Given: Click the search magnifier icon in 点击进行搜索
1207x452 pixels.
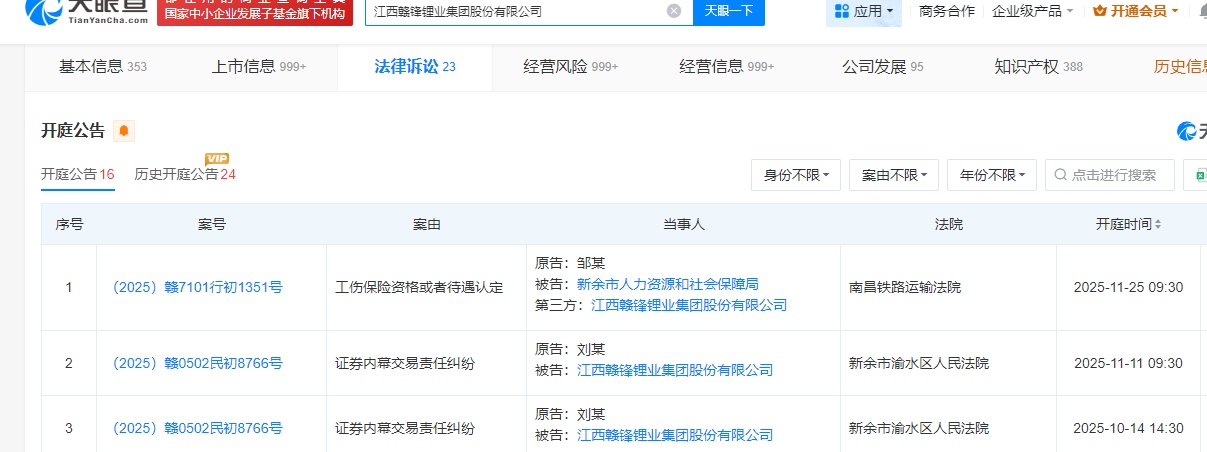Looking at the screenshot, I should pyautogui.click(x=1060, y=175).
